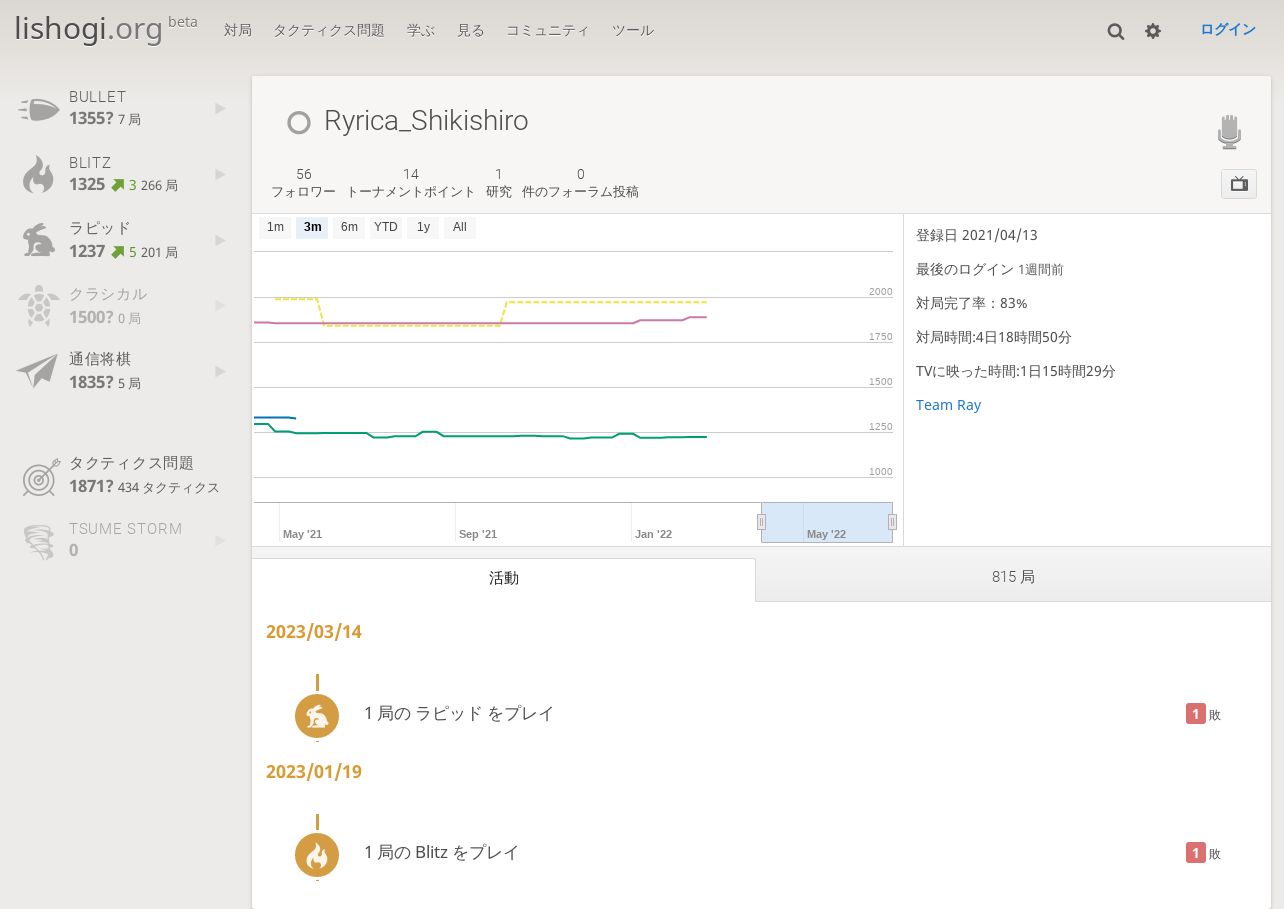
Task: Click the Rapid rabbit icon in sidebar
Action: click(x=39, y=240)
